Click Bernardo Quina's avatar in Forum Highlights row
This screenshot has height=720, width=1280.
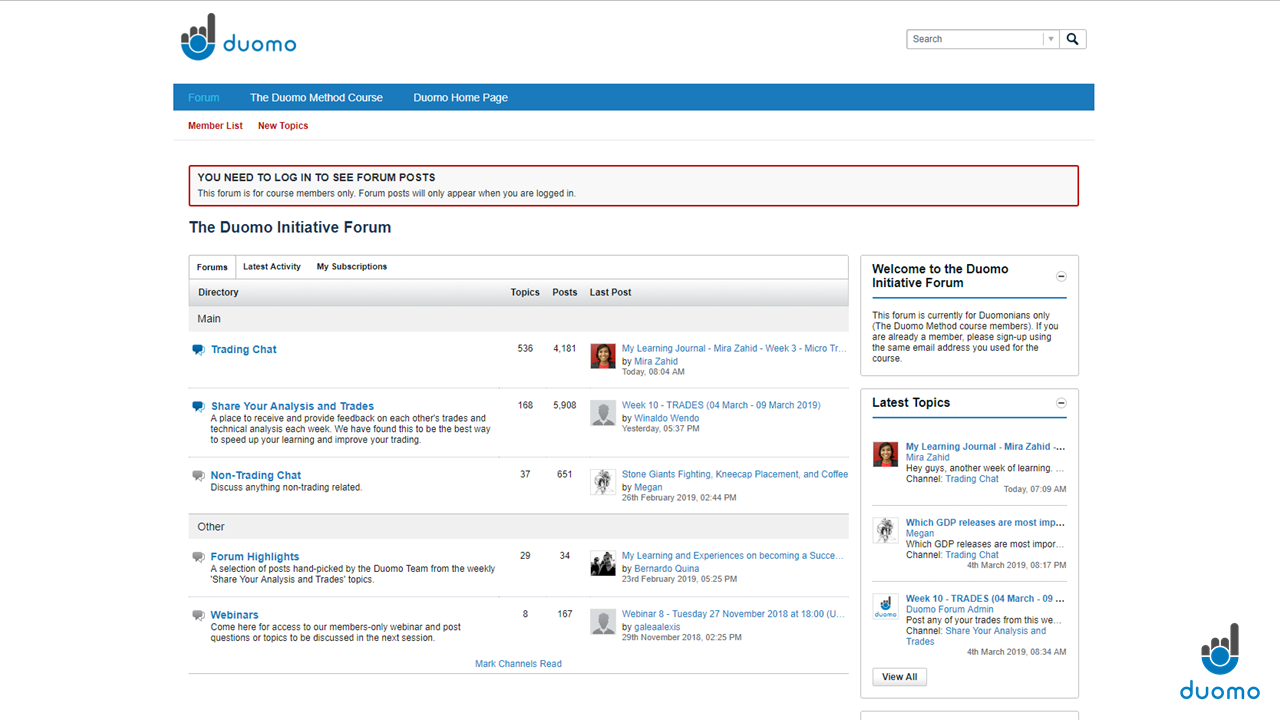(603, 563)
